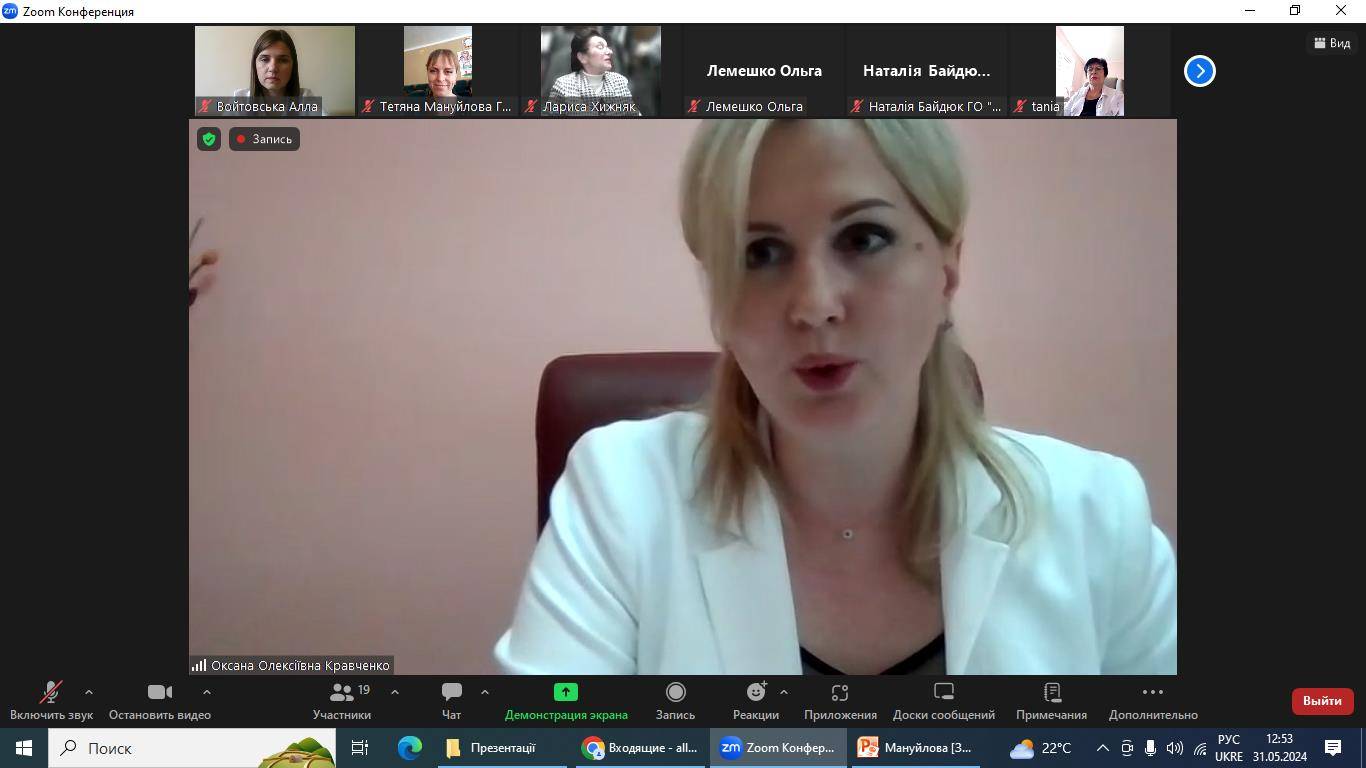Open Реакции reactions menu
Viewport: 1366px width, 768px height.
pyautogui.click(x=756, y=701)
